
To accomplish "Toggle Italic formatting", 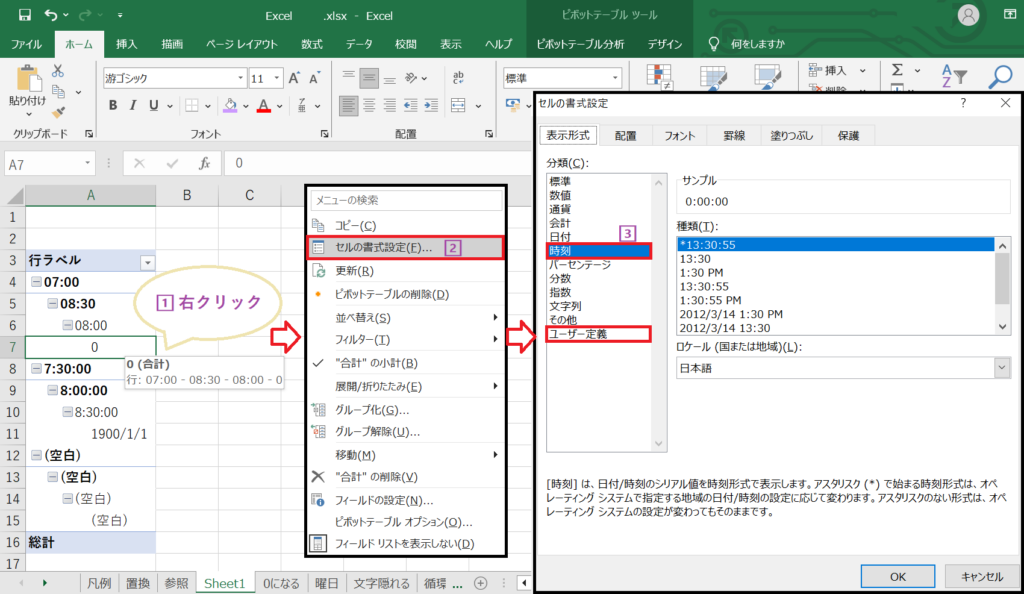I will [132, 104].
